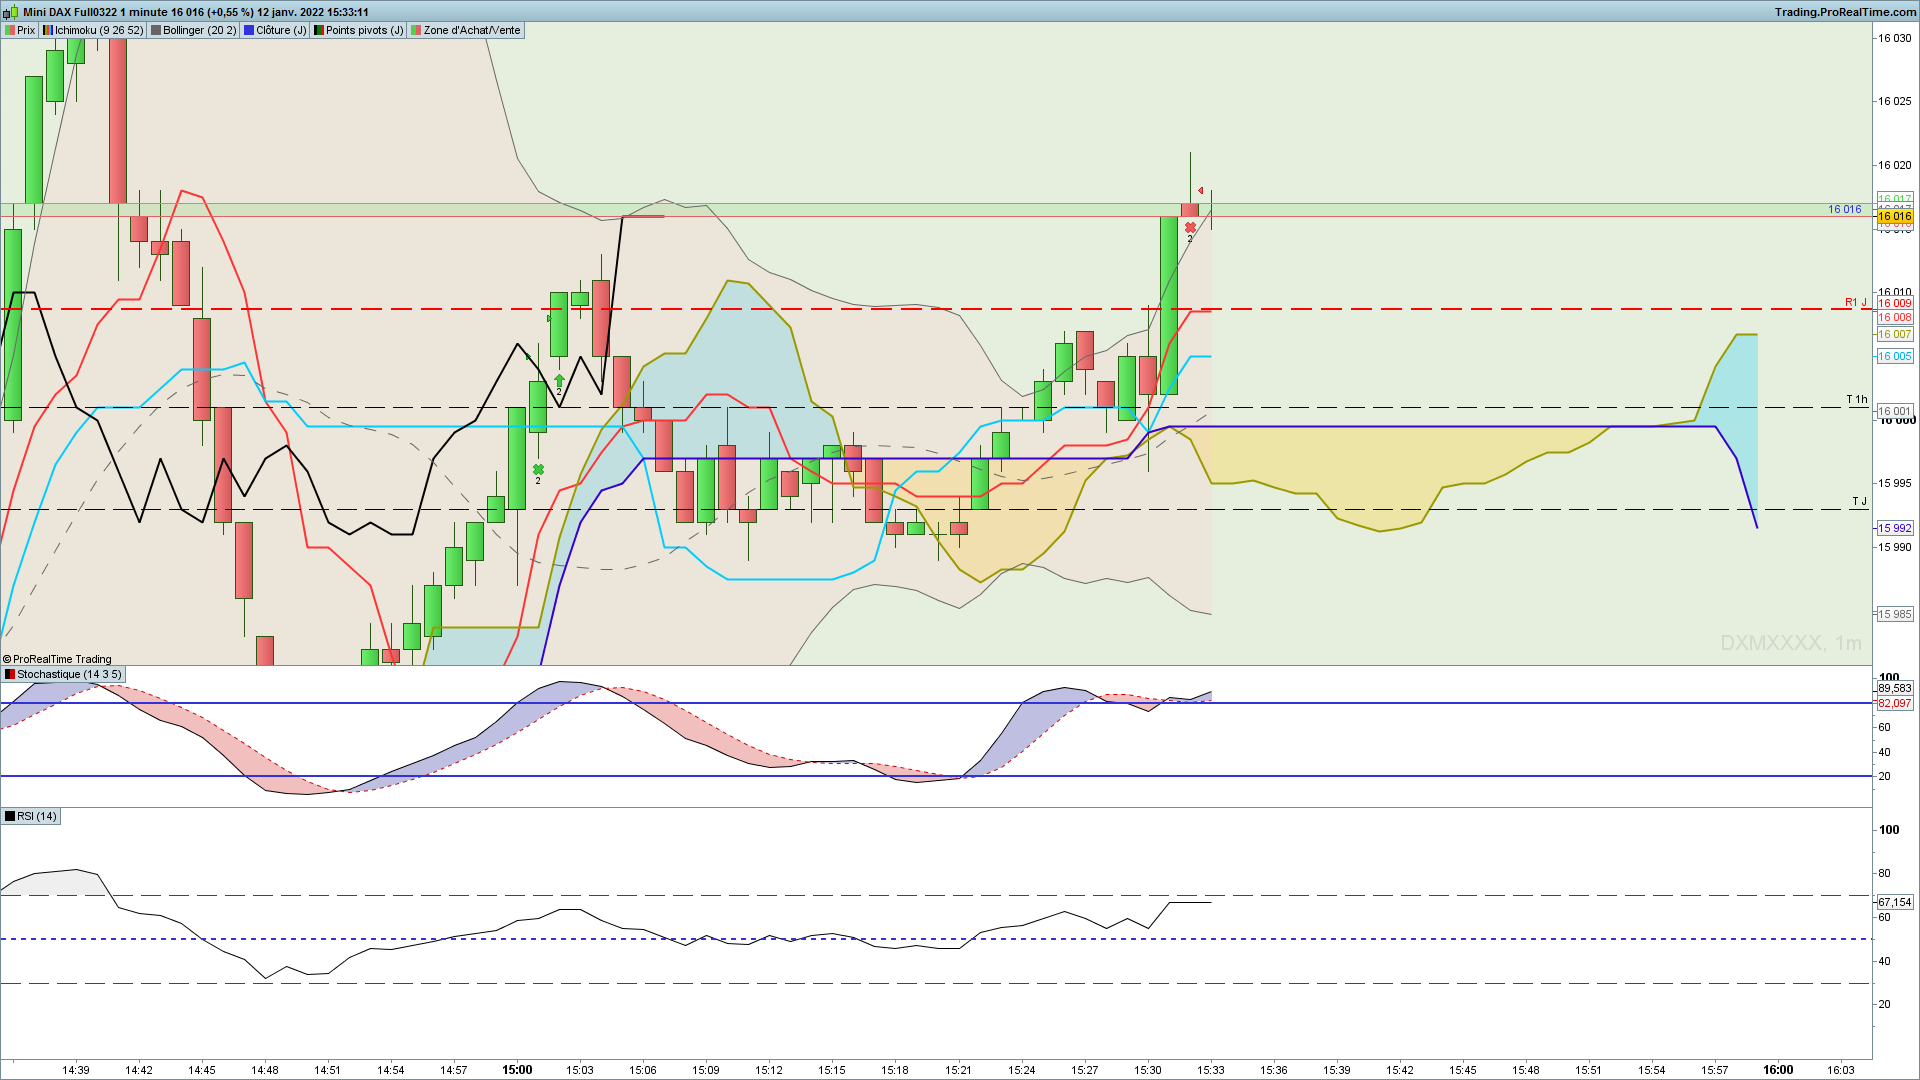Image resolution: width=1920 pixels, height=1080 pixels.
Task: Click the 16:00 time axis label
Action: 1778,1070
